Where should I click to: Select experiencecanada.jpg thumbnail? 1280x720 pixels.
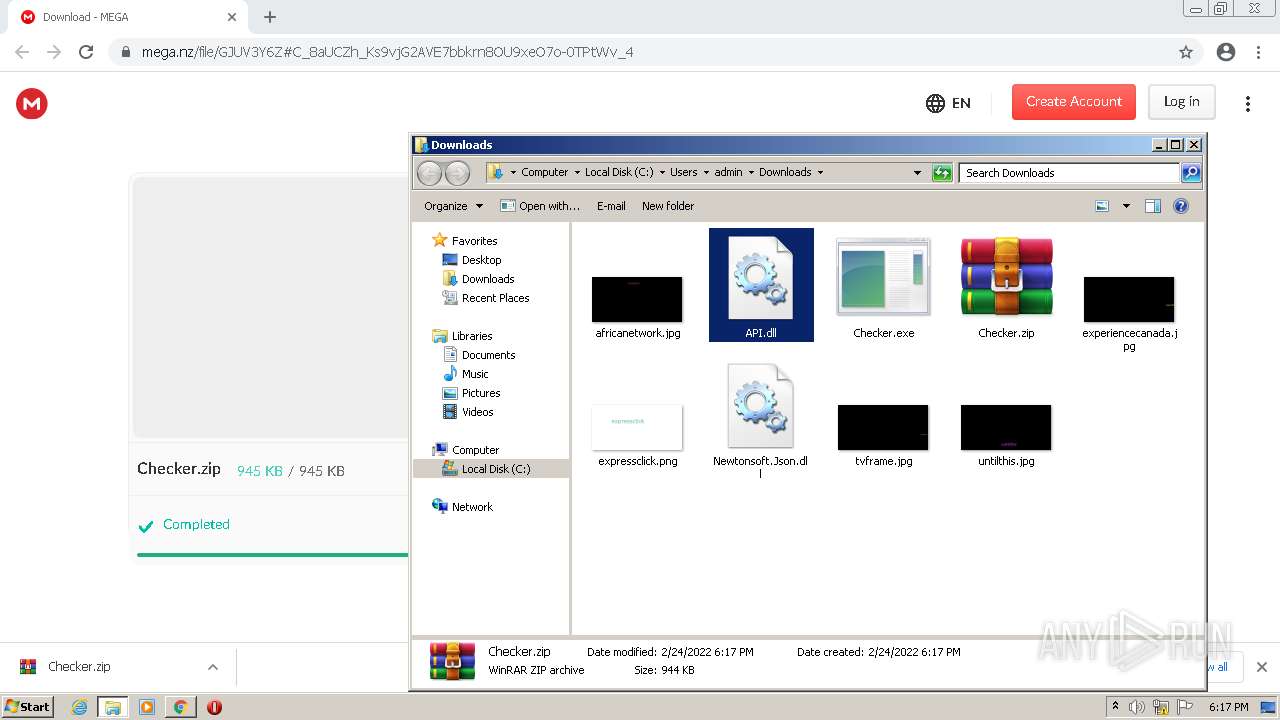(x=1129, y=299)
